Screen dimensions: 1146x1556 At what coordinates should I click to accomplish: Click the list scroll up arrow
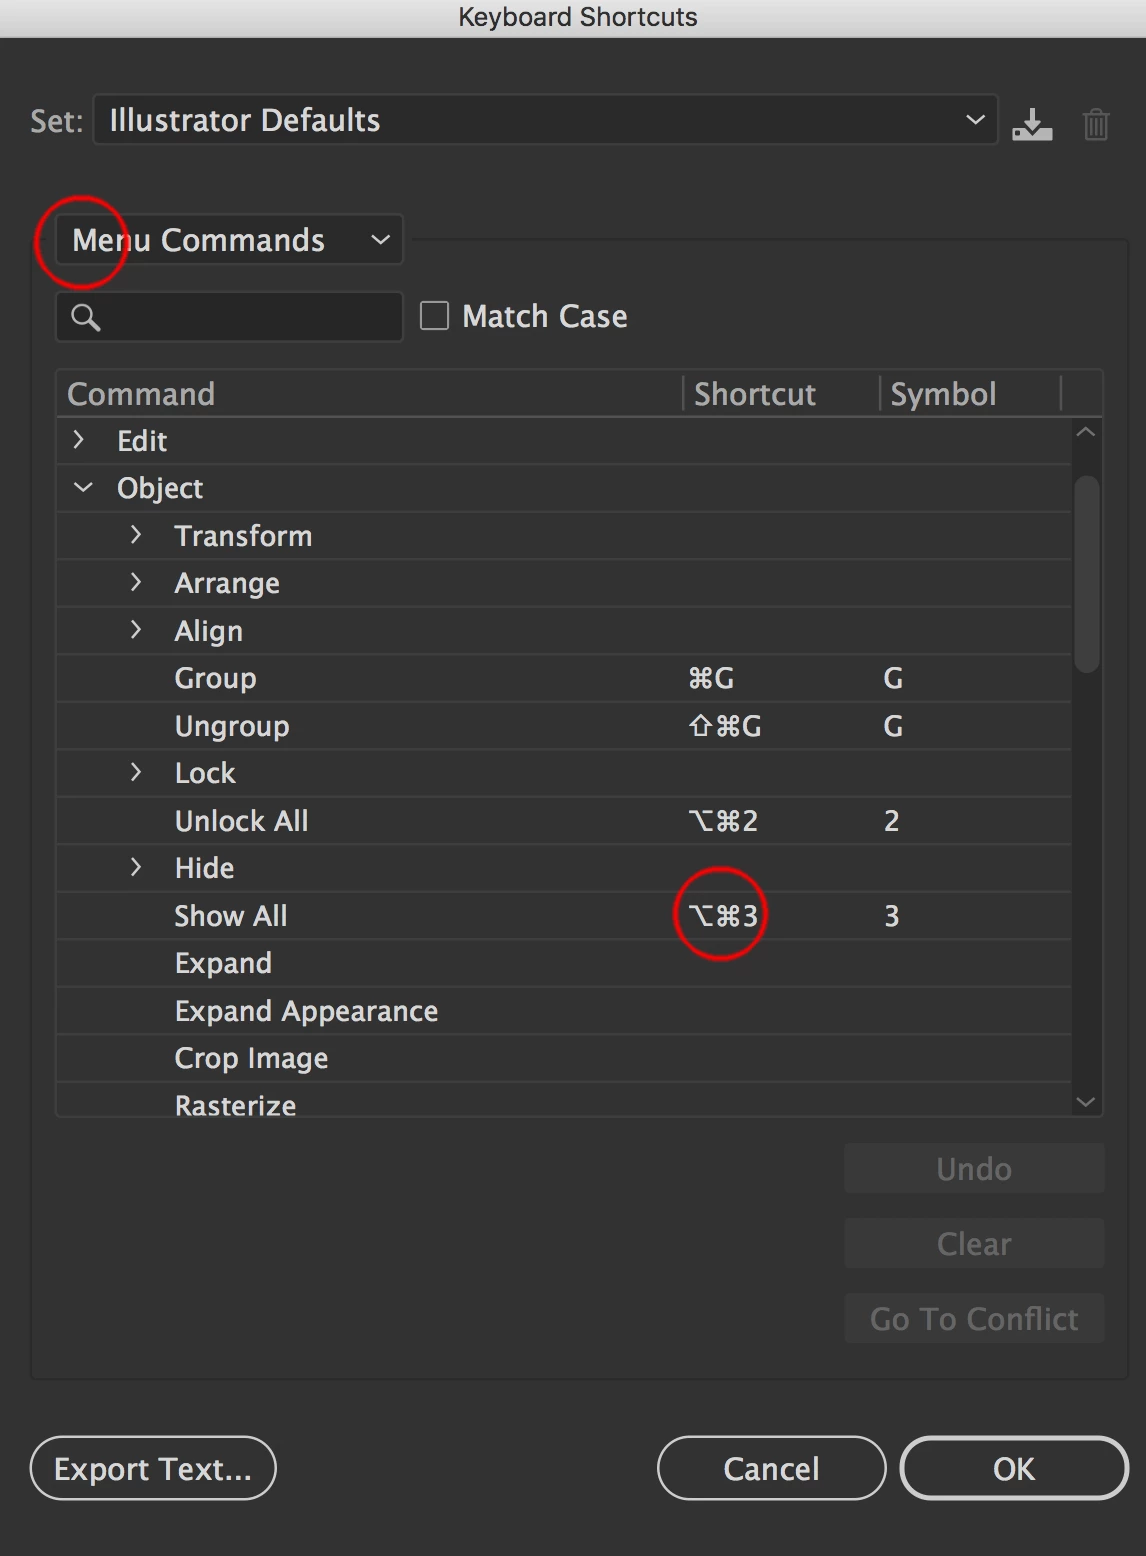click(1086, 432)
